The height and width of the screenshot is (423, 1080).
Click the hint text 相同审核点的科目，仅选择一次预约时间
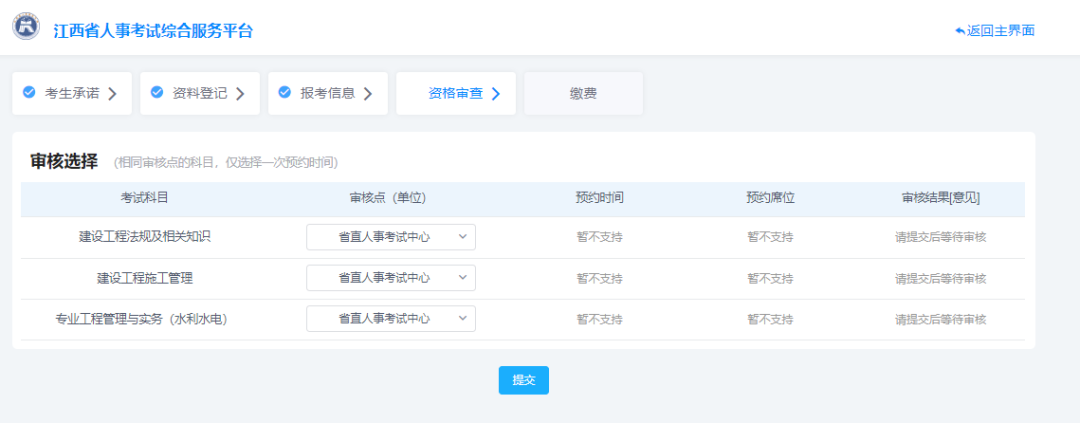coord(226,163)
